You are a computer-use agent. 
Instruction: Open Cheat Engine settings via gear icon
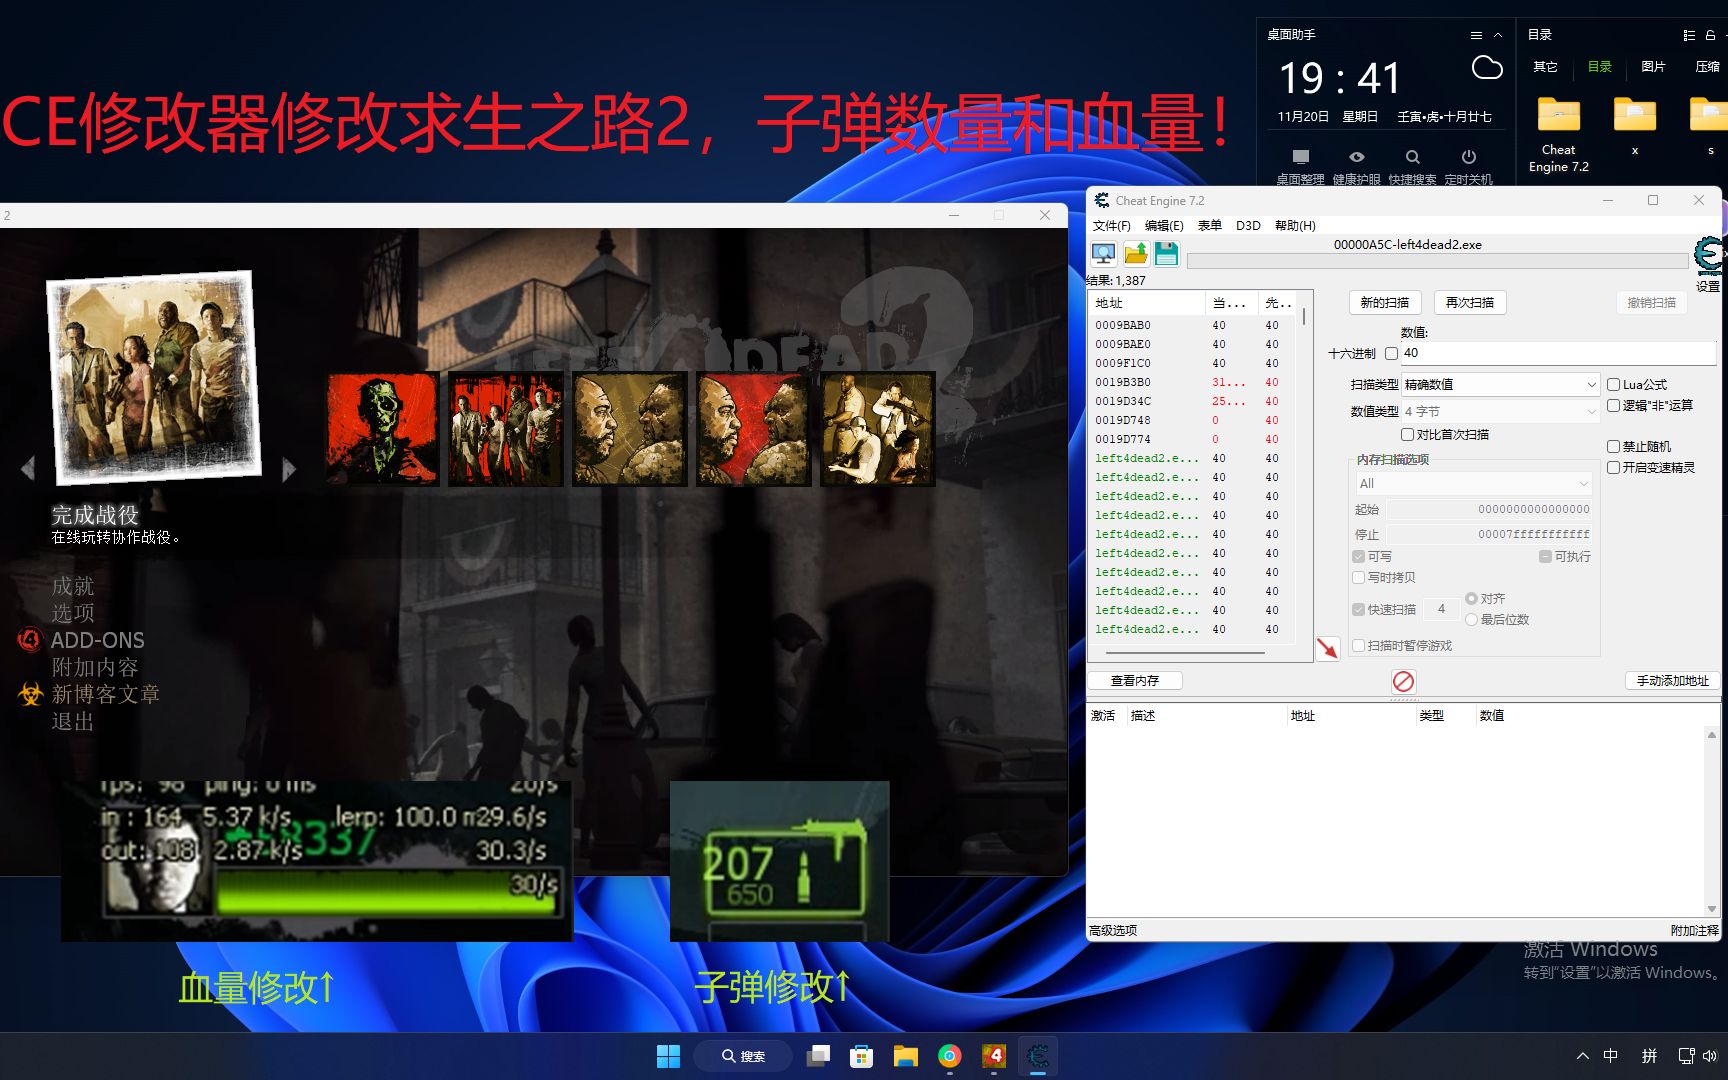pyautogui.click(x=1706, y=252)
